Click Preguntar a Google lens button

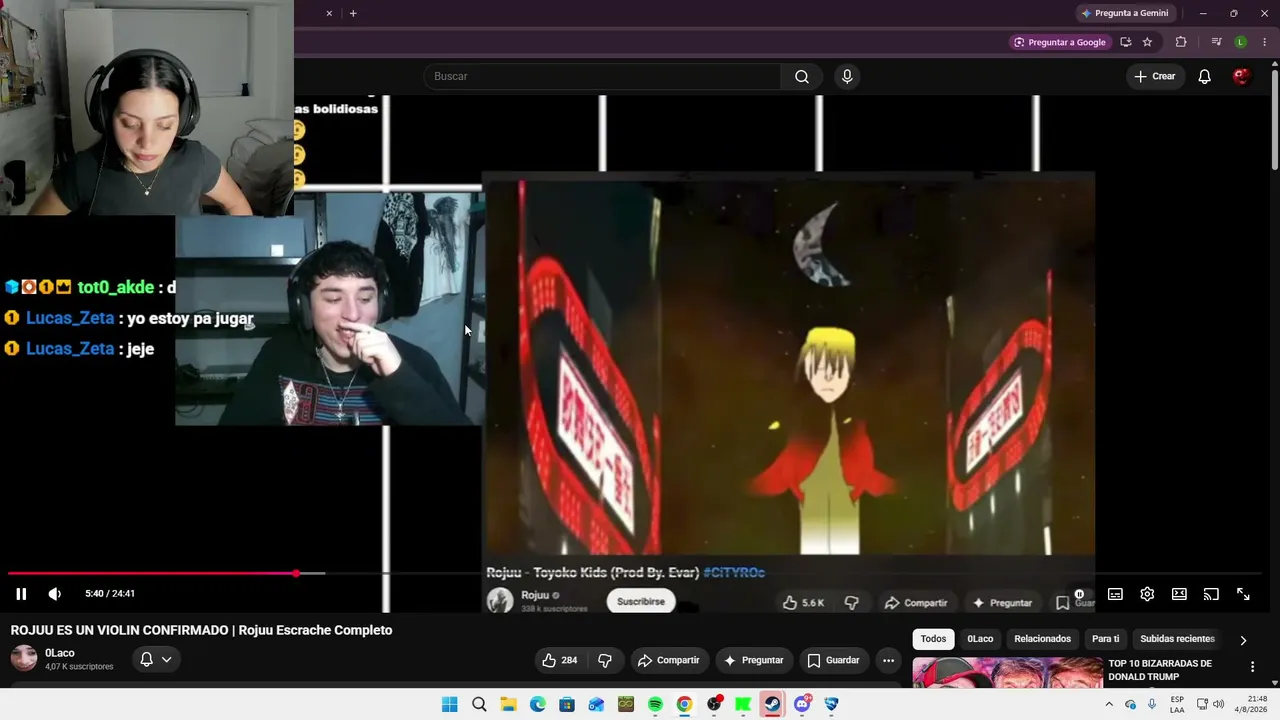[1060, 42]
